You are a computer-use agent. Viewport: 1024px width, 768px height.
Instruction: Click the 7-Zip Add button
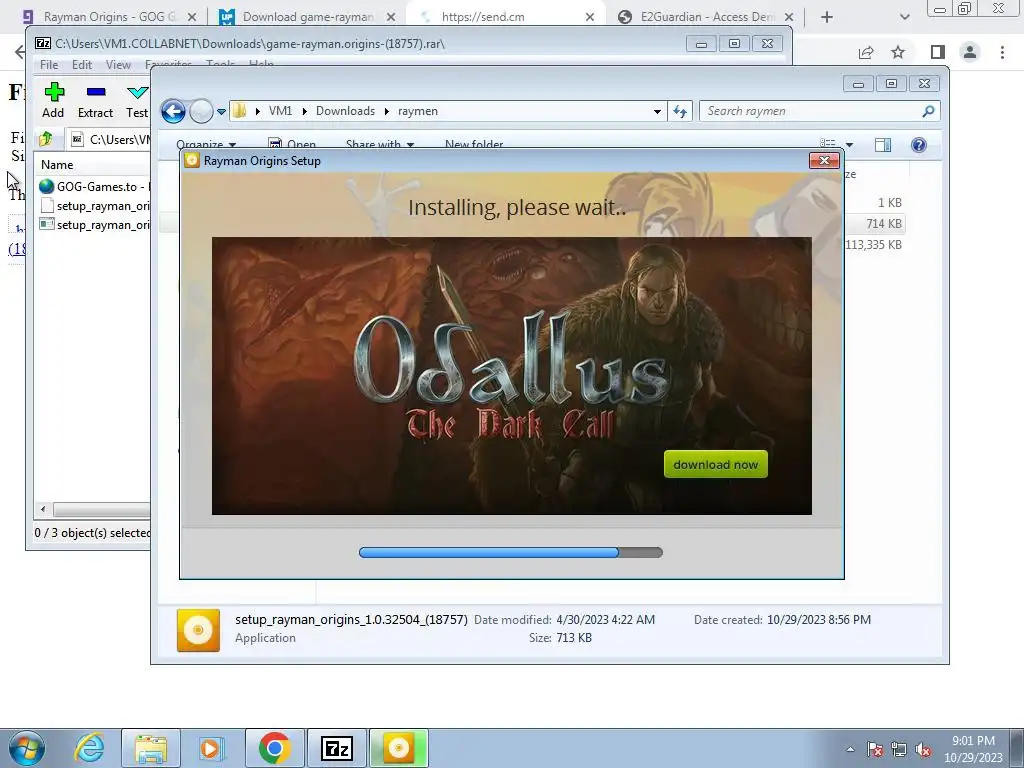coord(54,101)
